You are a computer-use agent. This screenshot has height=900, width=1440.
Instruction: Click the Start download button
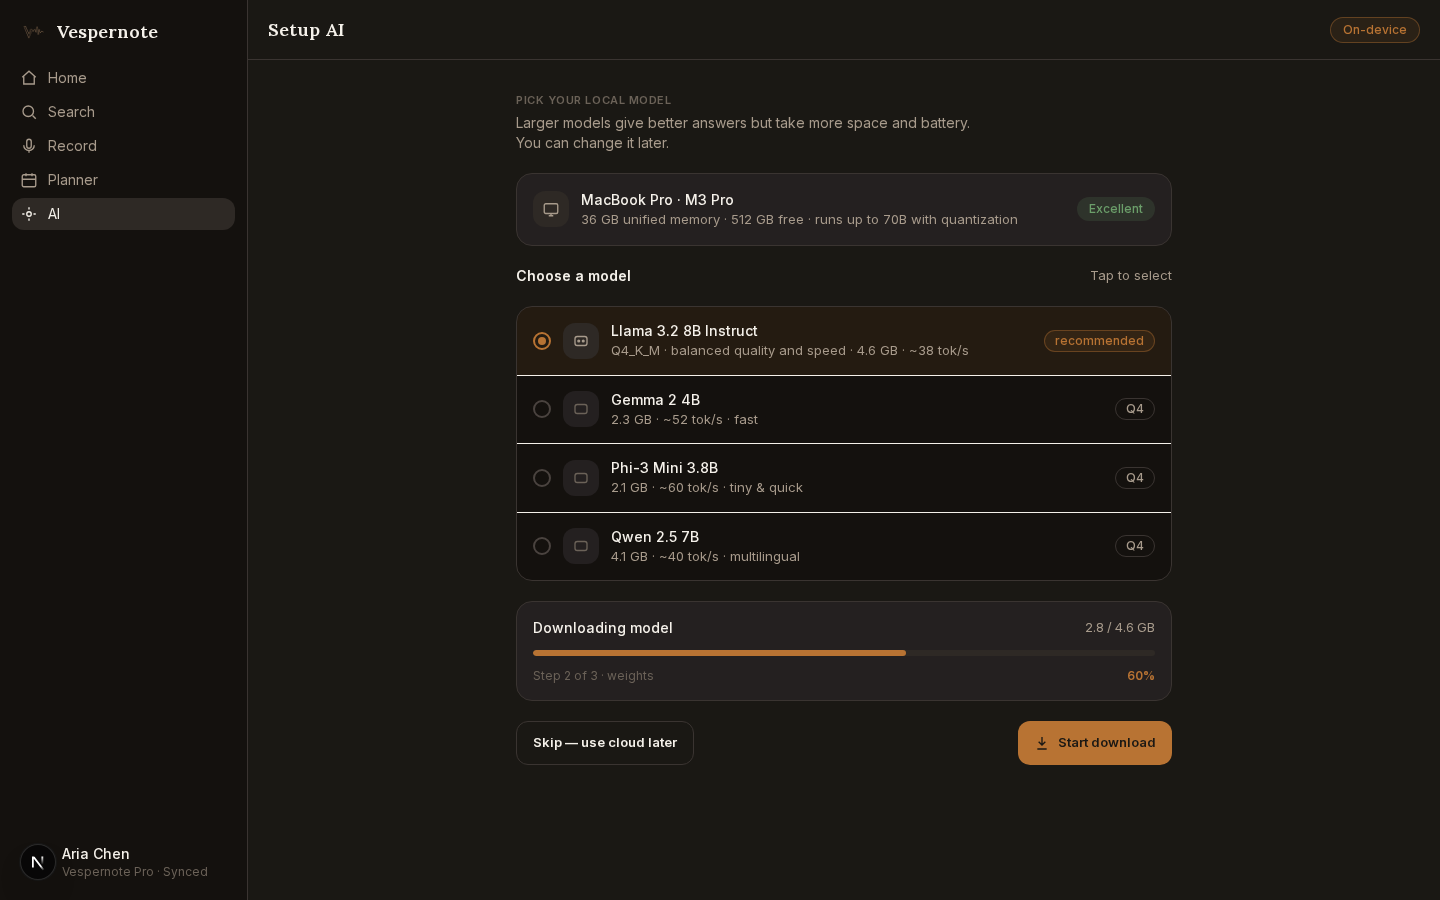point(1095,743)
